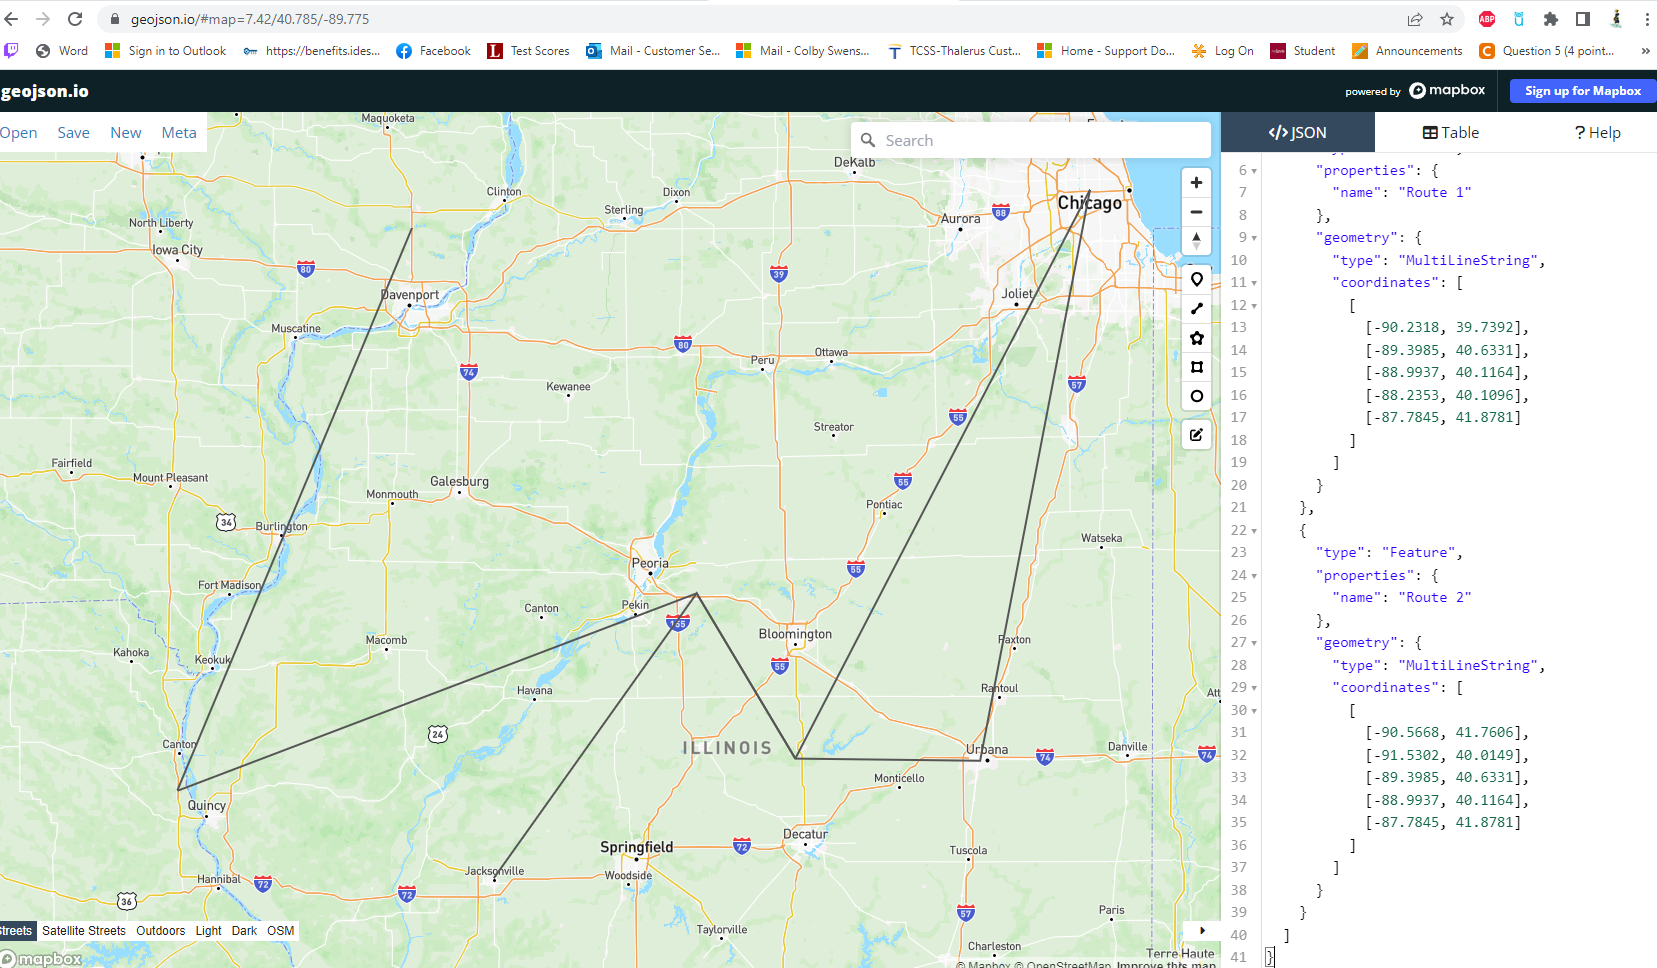
Task: Open the Log On bookmark
Action: pyautogui.click(x=1222, y=51)
